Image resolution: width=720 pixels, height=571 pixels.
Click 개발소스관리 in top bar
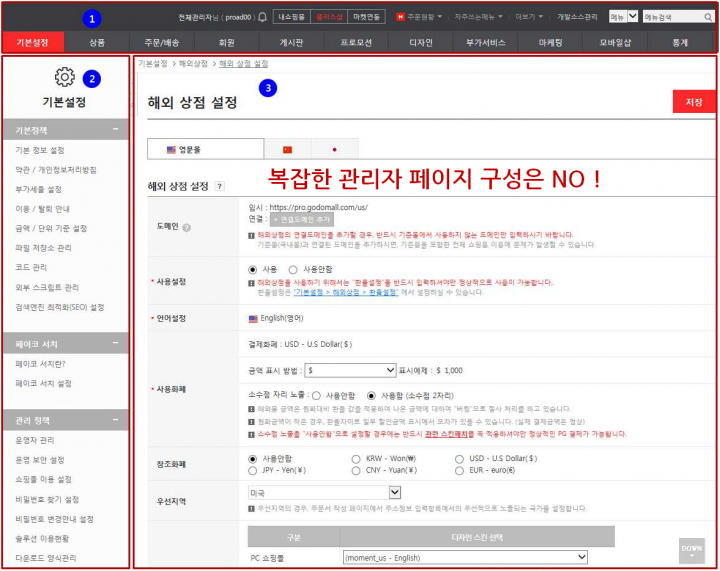click(x=577, y=17)
